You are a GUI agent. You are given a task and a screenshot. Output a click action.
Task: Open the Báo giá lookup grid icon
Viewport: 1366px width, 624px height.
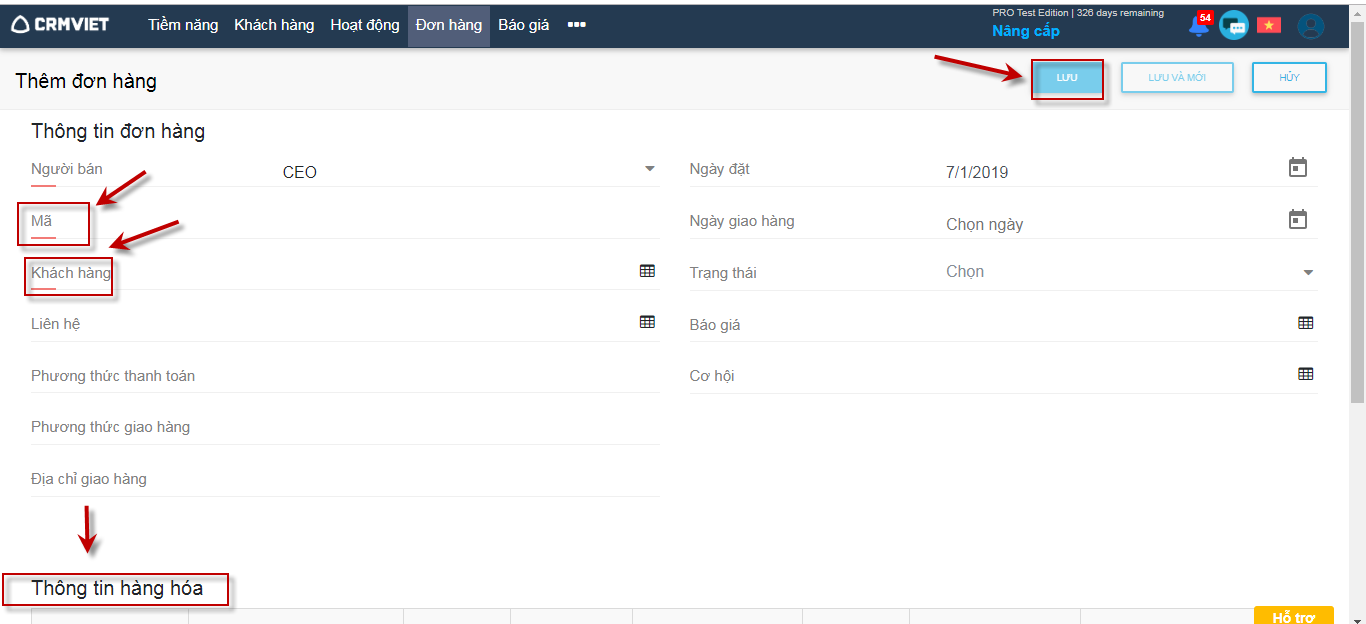[x=1305, y=323]
